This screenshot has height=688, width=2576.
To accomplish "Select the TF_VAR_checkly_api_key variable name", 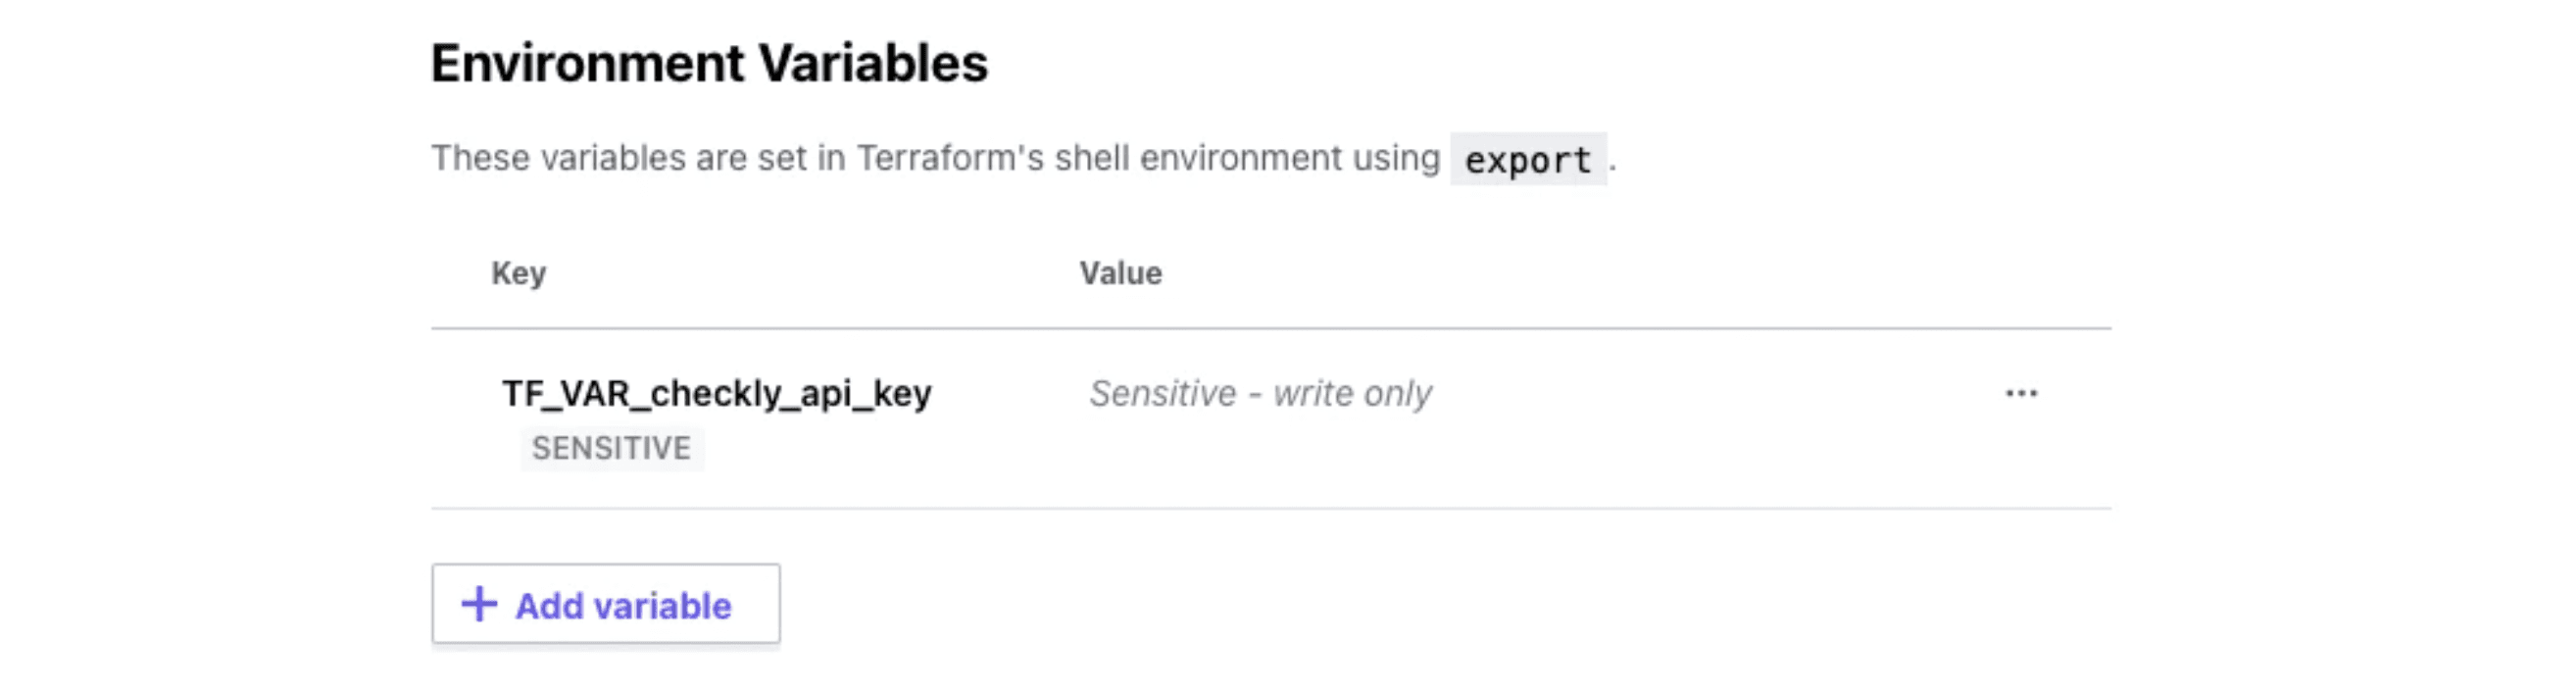I will coord(716,393).
